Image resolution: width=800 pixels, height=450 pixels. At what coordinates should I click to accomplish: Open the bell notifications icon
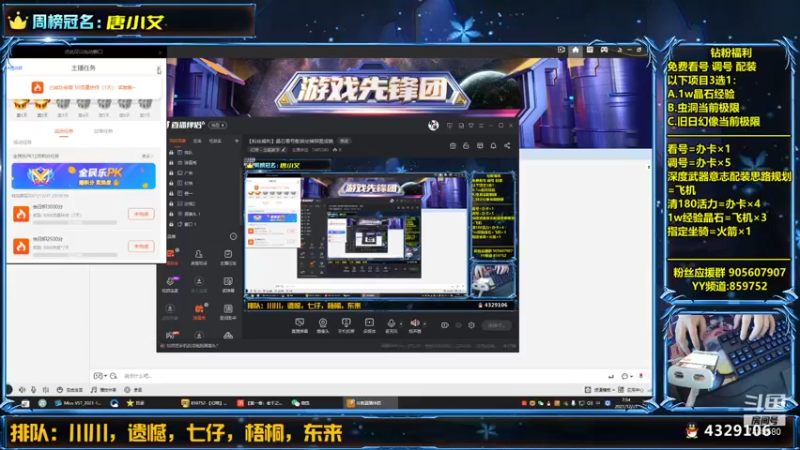tap(493, 146)
